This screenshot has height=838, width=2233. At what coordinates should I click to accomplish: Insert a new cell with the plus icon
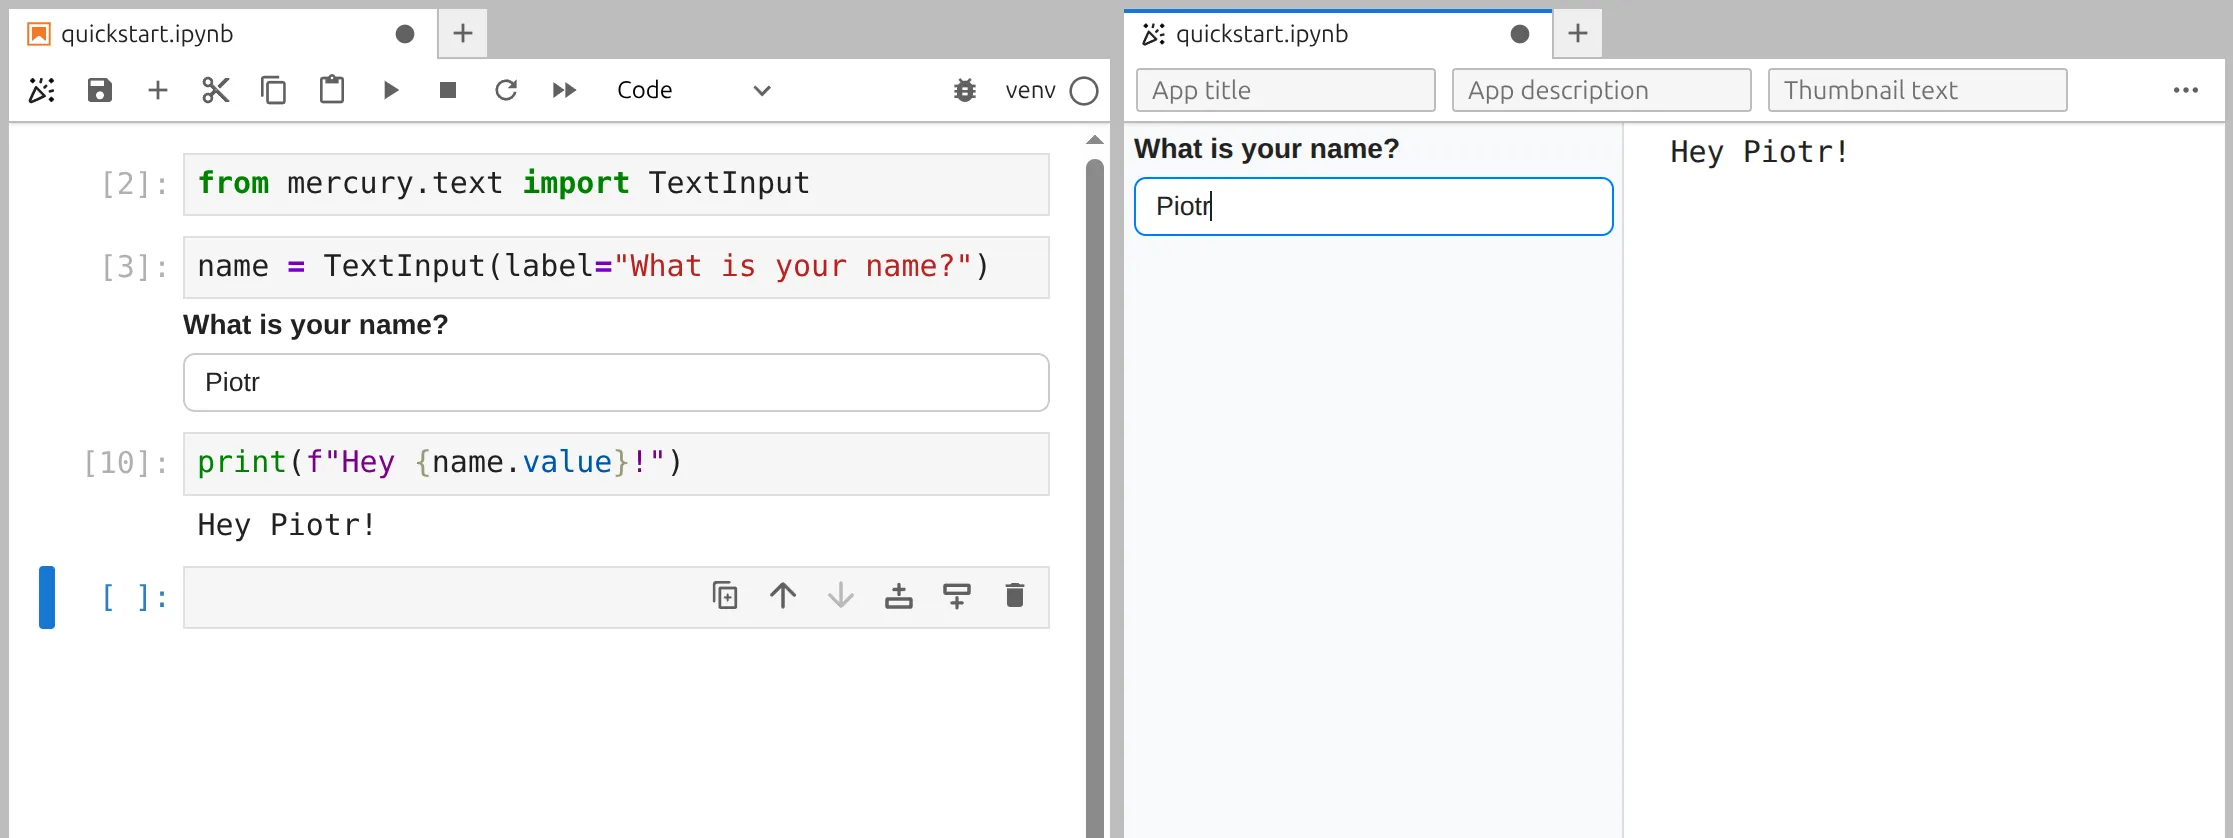click(x=157, y=90)
